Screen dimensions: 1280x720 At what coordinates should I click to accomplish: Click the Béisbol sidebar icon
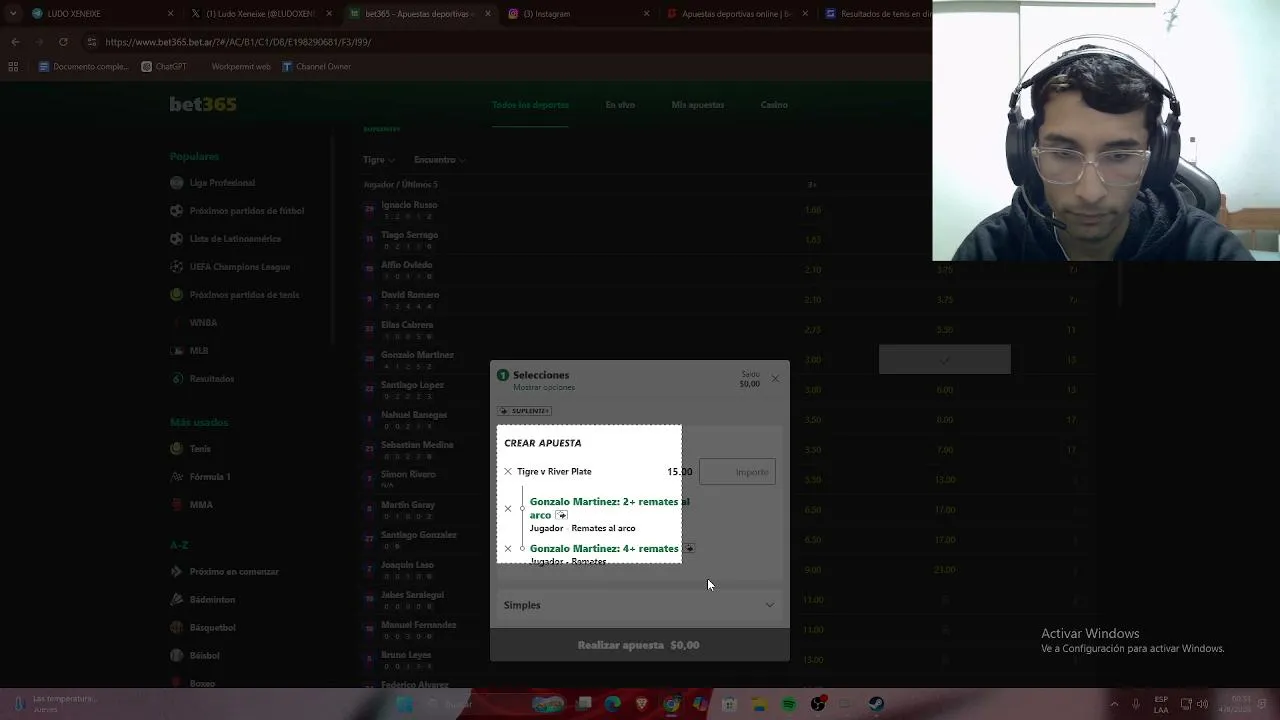(177, 656)
